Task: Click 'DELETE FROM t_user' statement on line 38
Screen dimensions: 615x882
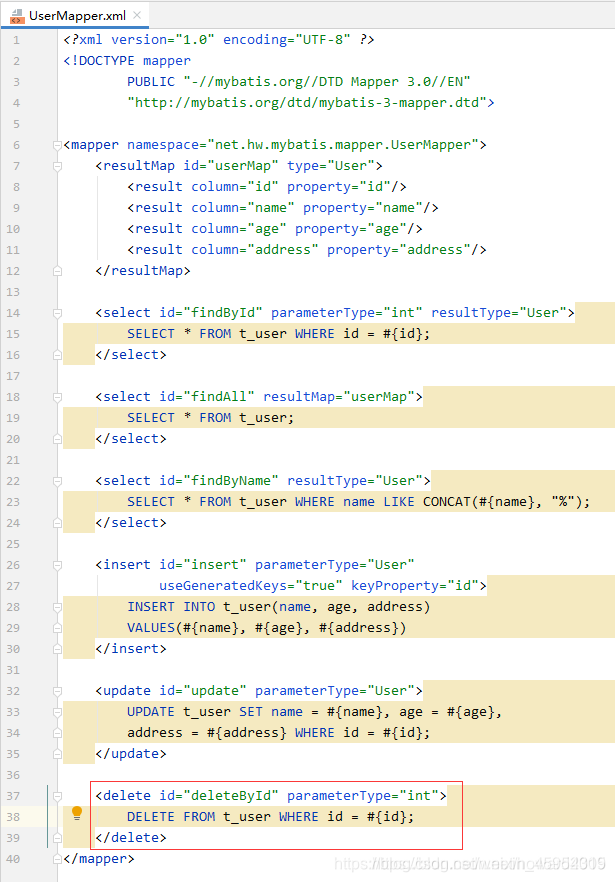Action: [199, 817]
